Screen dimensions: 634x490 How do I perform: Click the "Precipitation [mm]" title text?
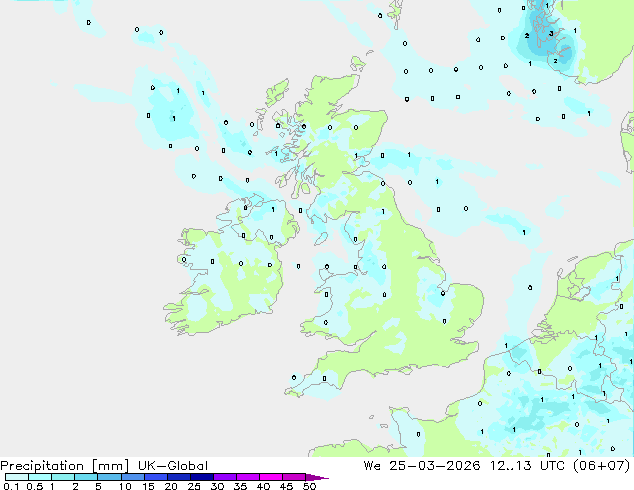point(64,466)
